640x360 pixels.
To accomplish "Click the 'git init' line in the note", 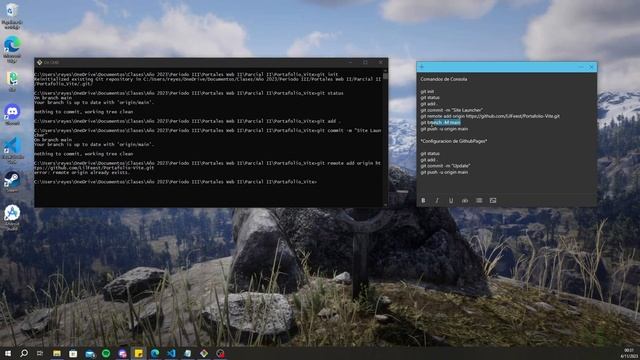I will point(427,91).
